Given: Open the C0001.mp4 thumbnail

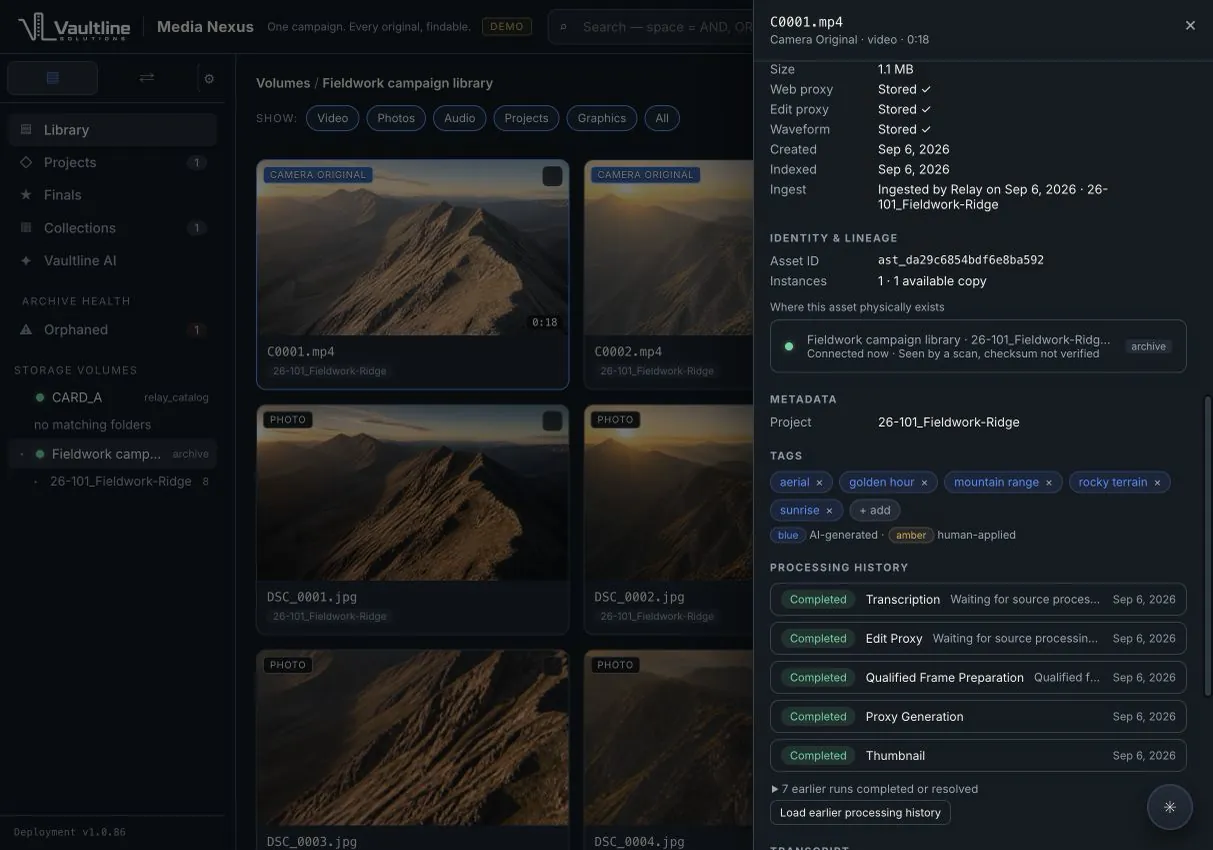Looking at the screenshot, I should (x=413, y=248).
